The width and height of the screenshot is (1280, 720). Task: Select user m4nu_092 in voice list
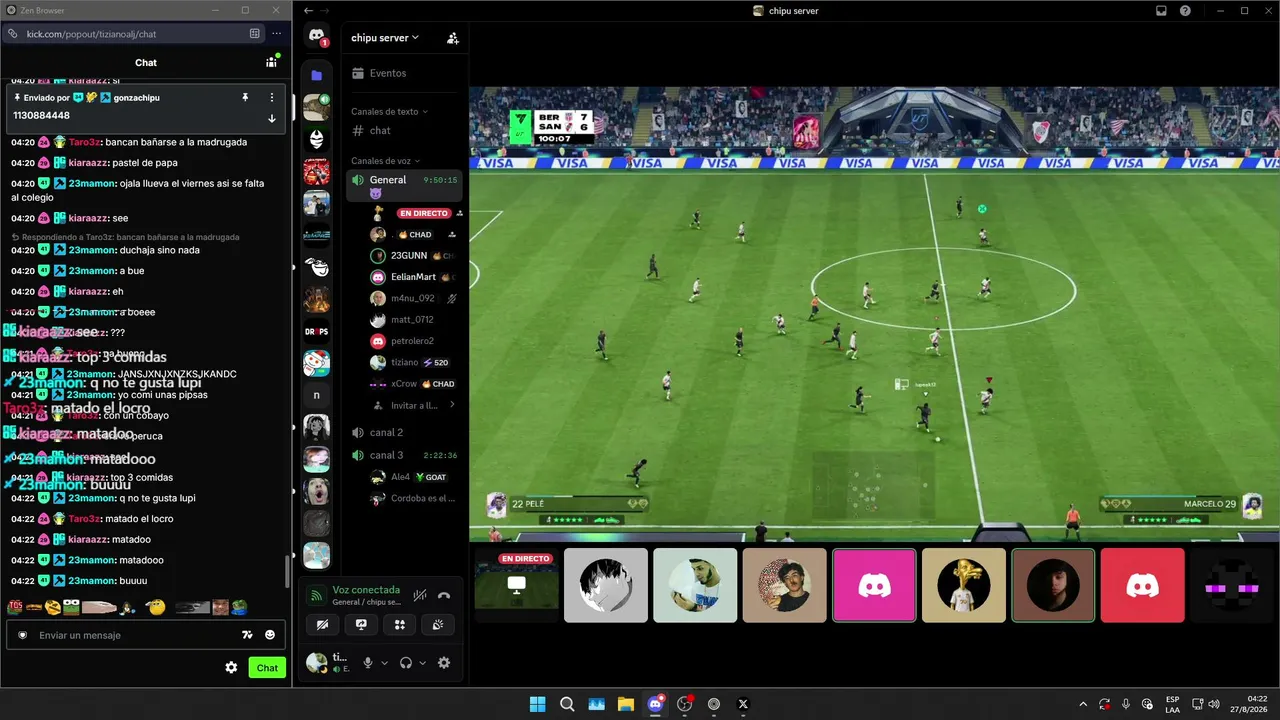(412, 298)
